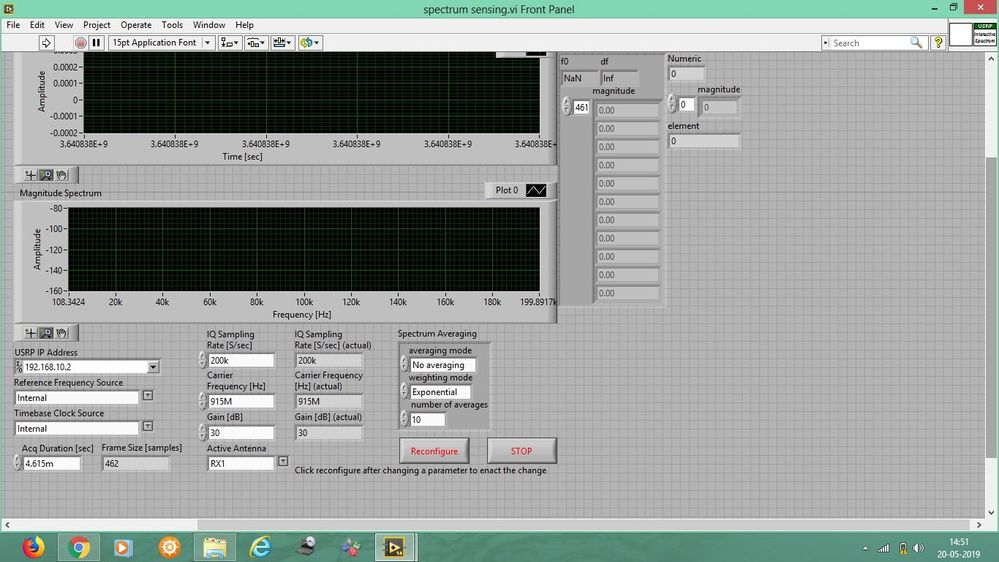This screenshot has height=562, width=999.
Task: Select the hand pan tool below Magnitude Spectrum
Action: (x=62, y=333)
